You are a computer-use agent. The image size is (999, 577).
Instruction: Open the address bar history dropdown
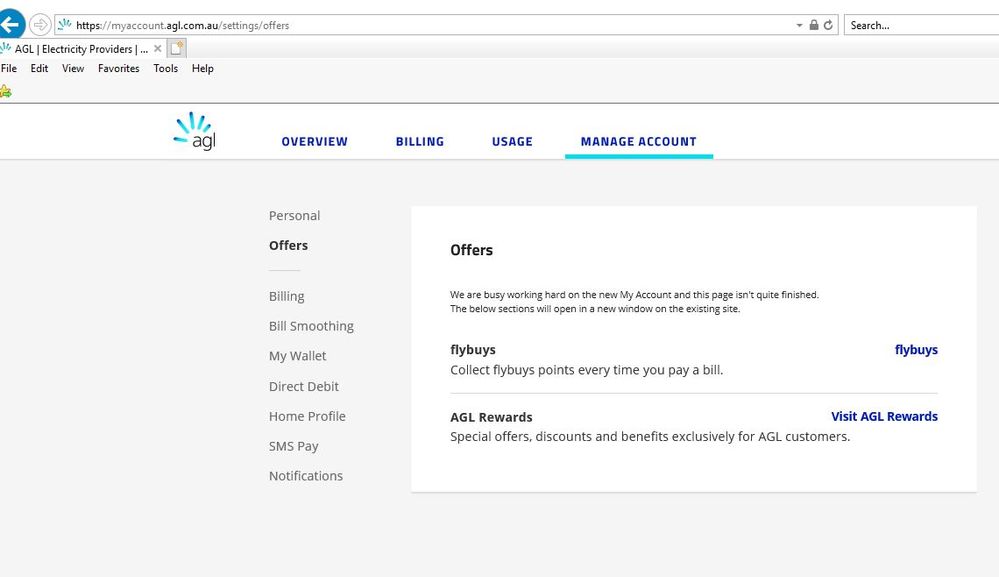click(798, 24)
